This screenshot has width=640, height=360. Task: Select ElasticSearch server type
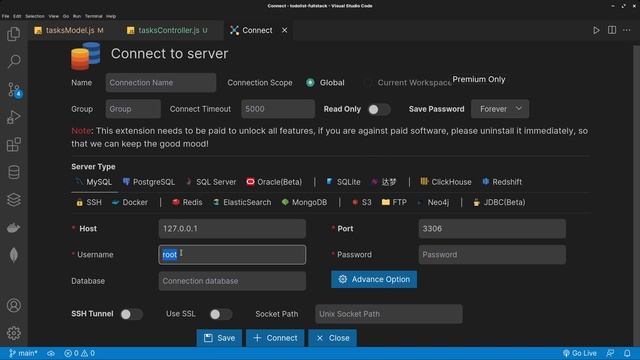[242, 202]
